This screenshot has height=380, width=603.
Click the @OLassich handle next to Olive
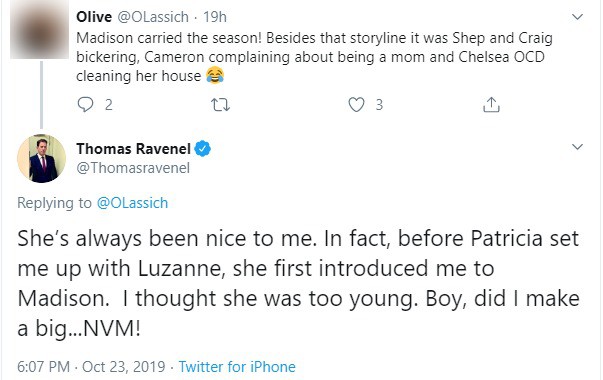coord(153,17)
